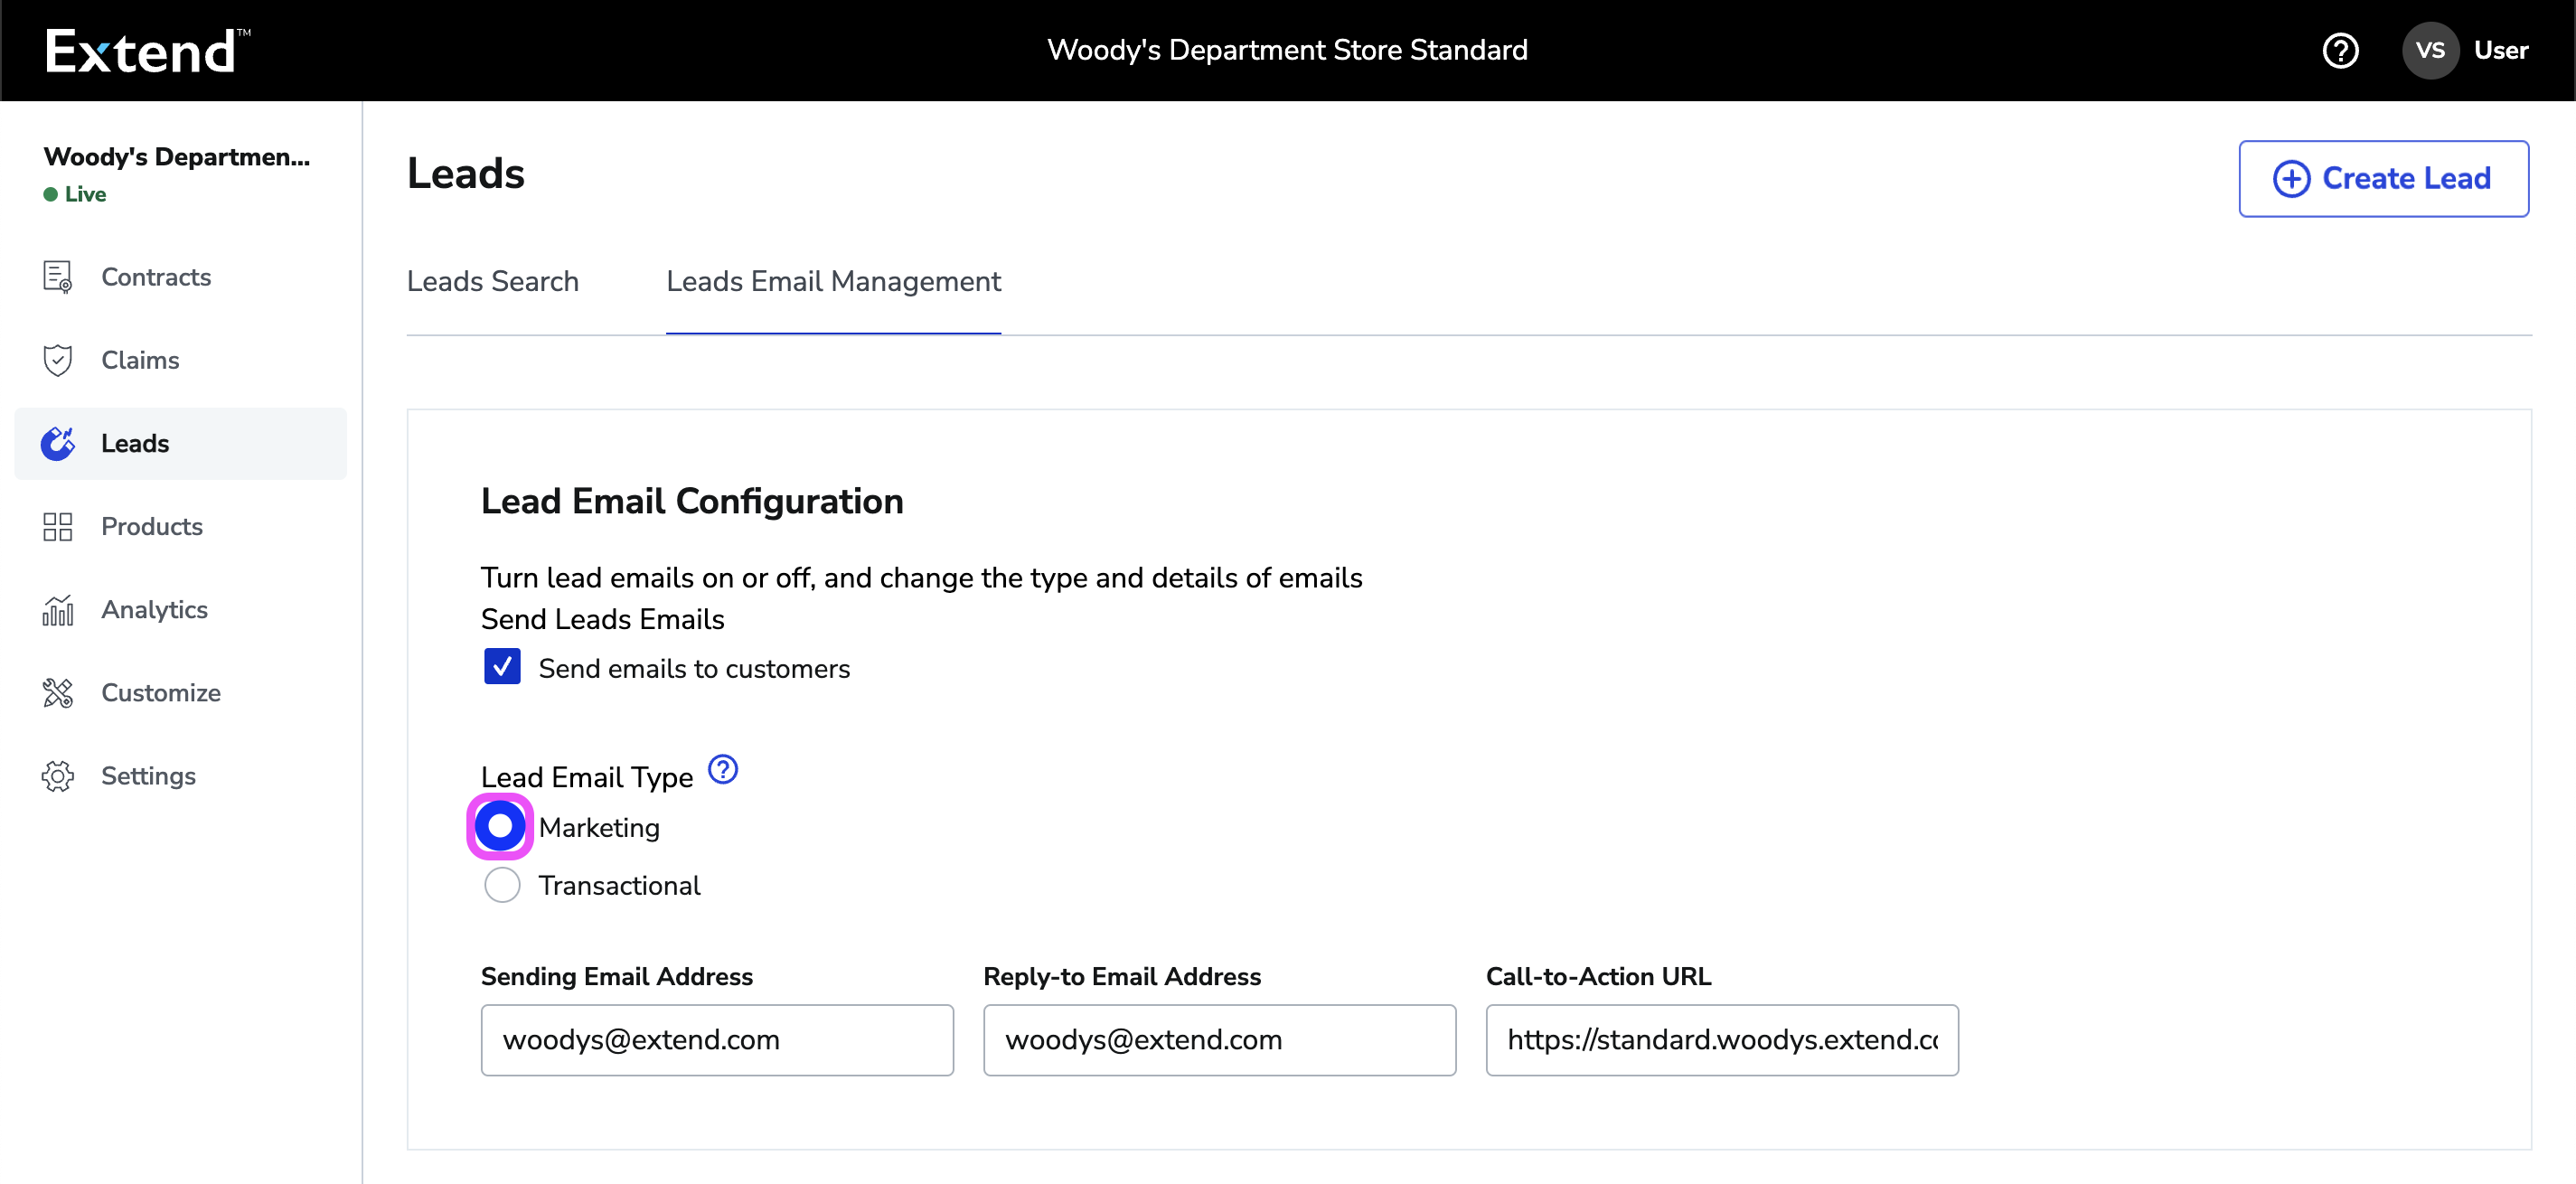Uncheck Send emails to customers checkbox
2576x1184 pixels.
[501, 666]
